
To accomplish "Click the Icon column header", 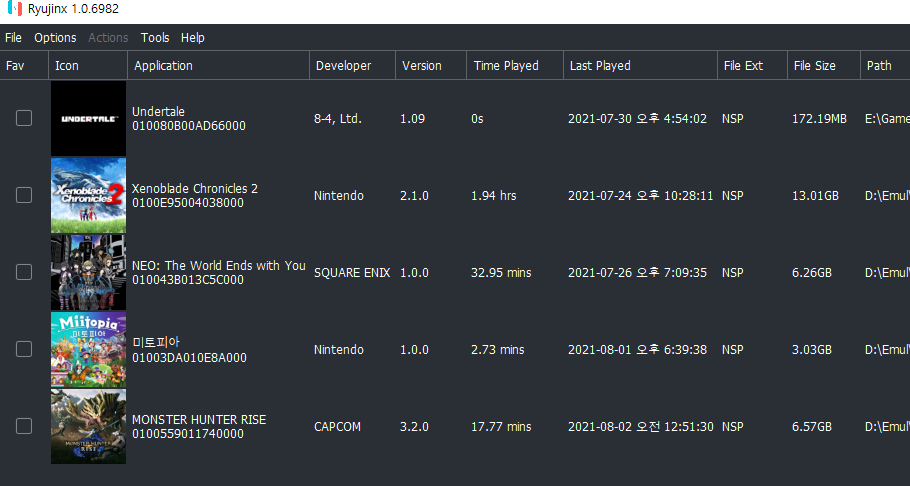I will 88,66.
